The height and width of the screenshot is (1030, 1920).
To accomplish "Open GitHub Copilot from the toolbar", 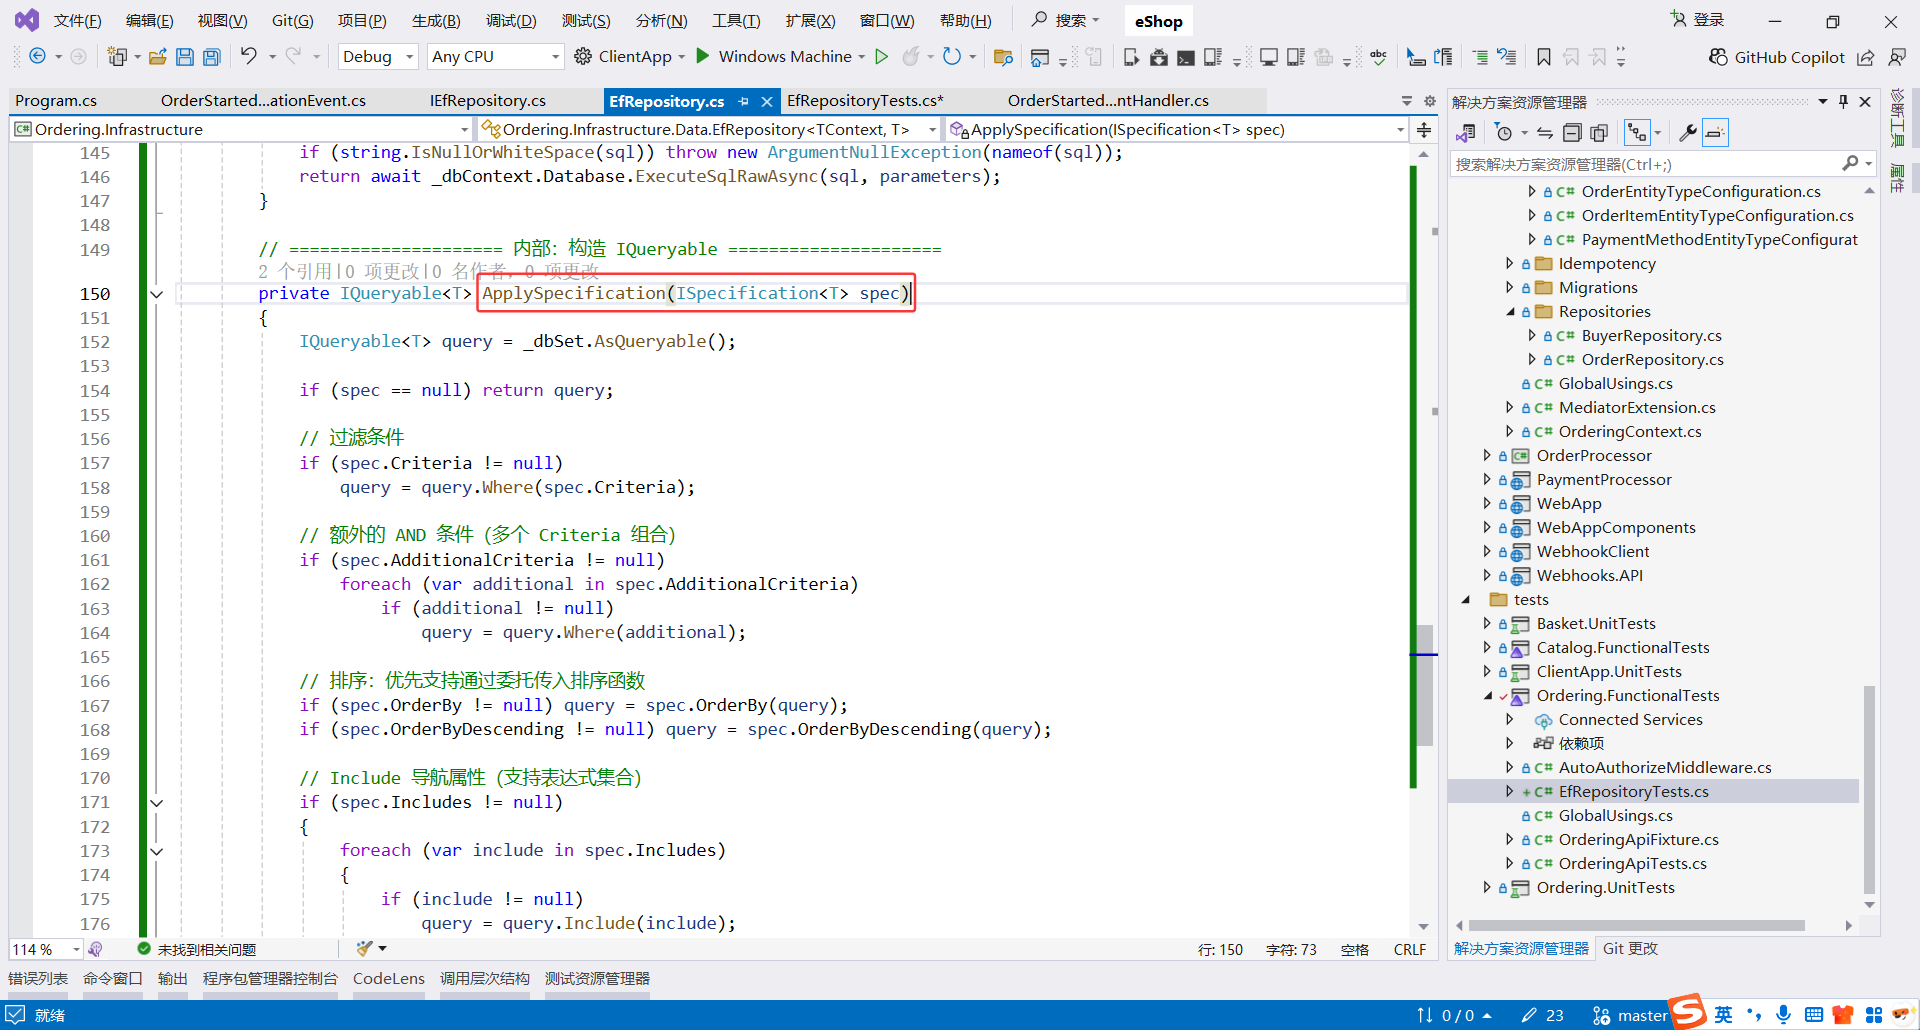I will [1777, 57].
